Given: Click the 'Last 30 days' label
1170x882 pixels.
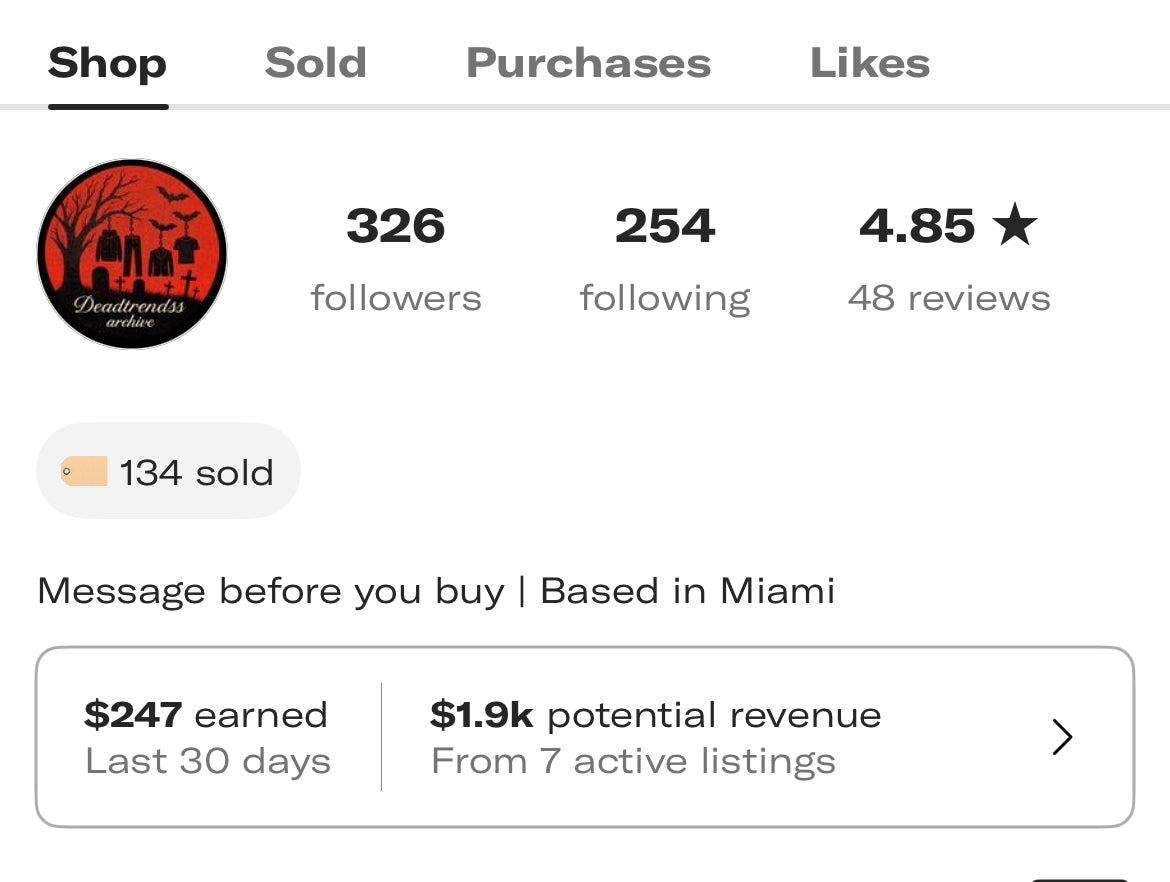Looking at the screenshot, I should click(x=208, y=762).
